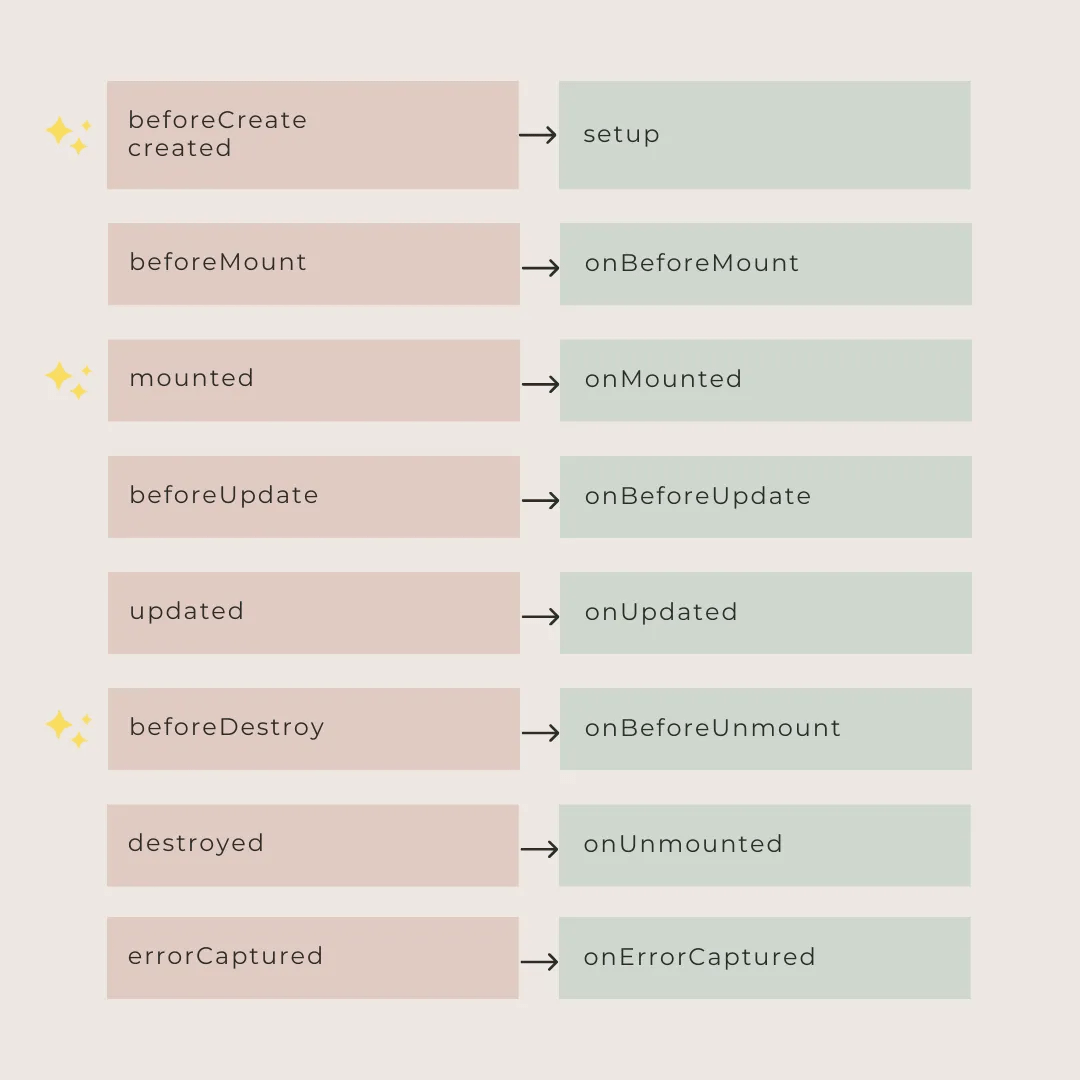
Task: Click the destroyed box
Action: (x=313, y=845)
